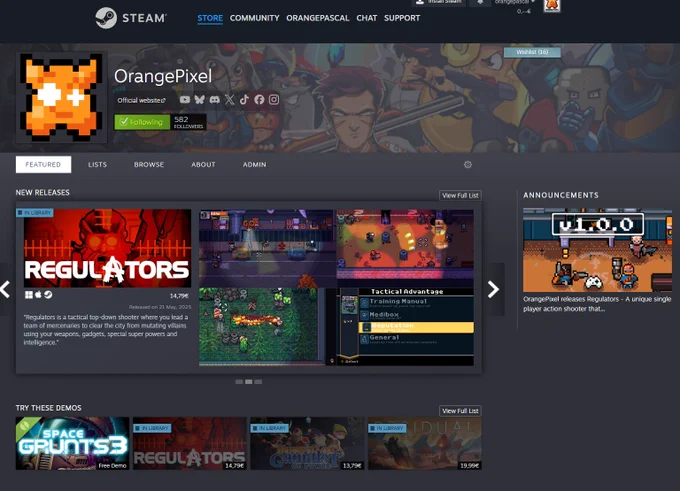Open the Regulators demo capsule
The image size is (680, 491).
click(190, 443)
